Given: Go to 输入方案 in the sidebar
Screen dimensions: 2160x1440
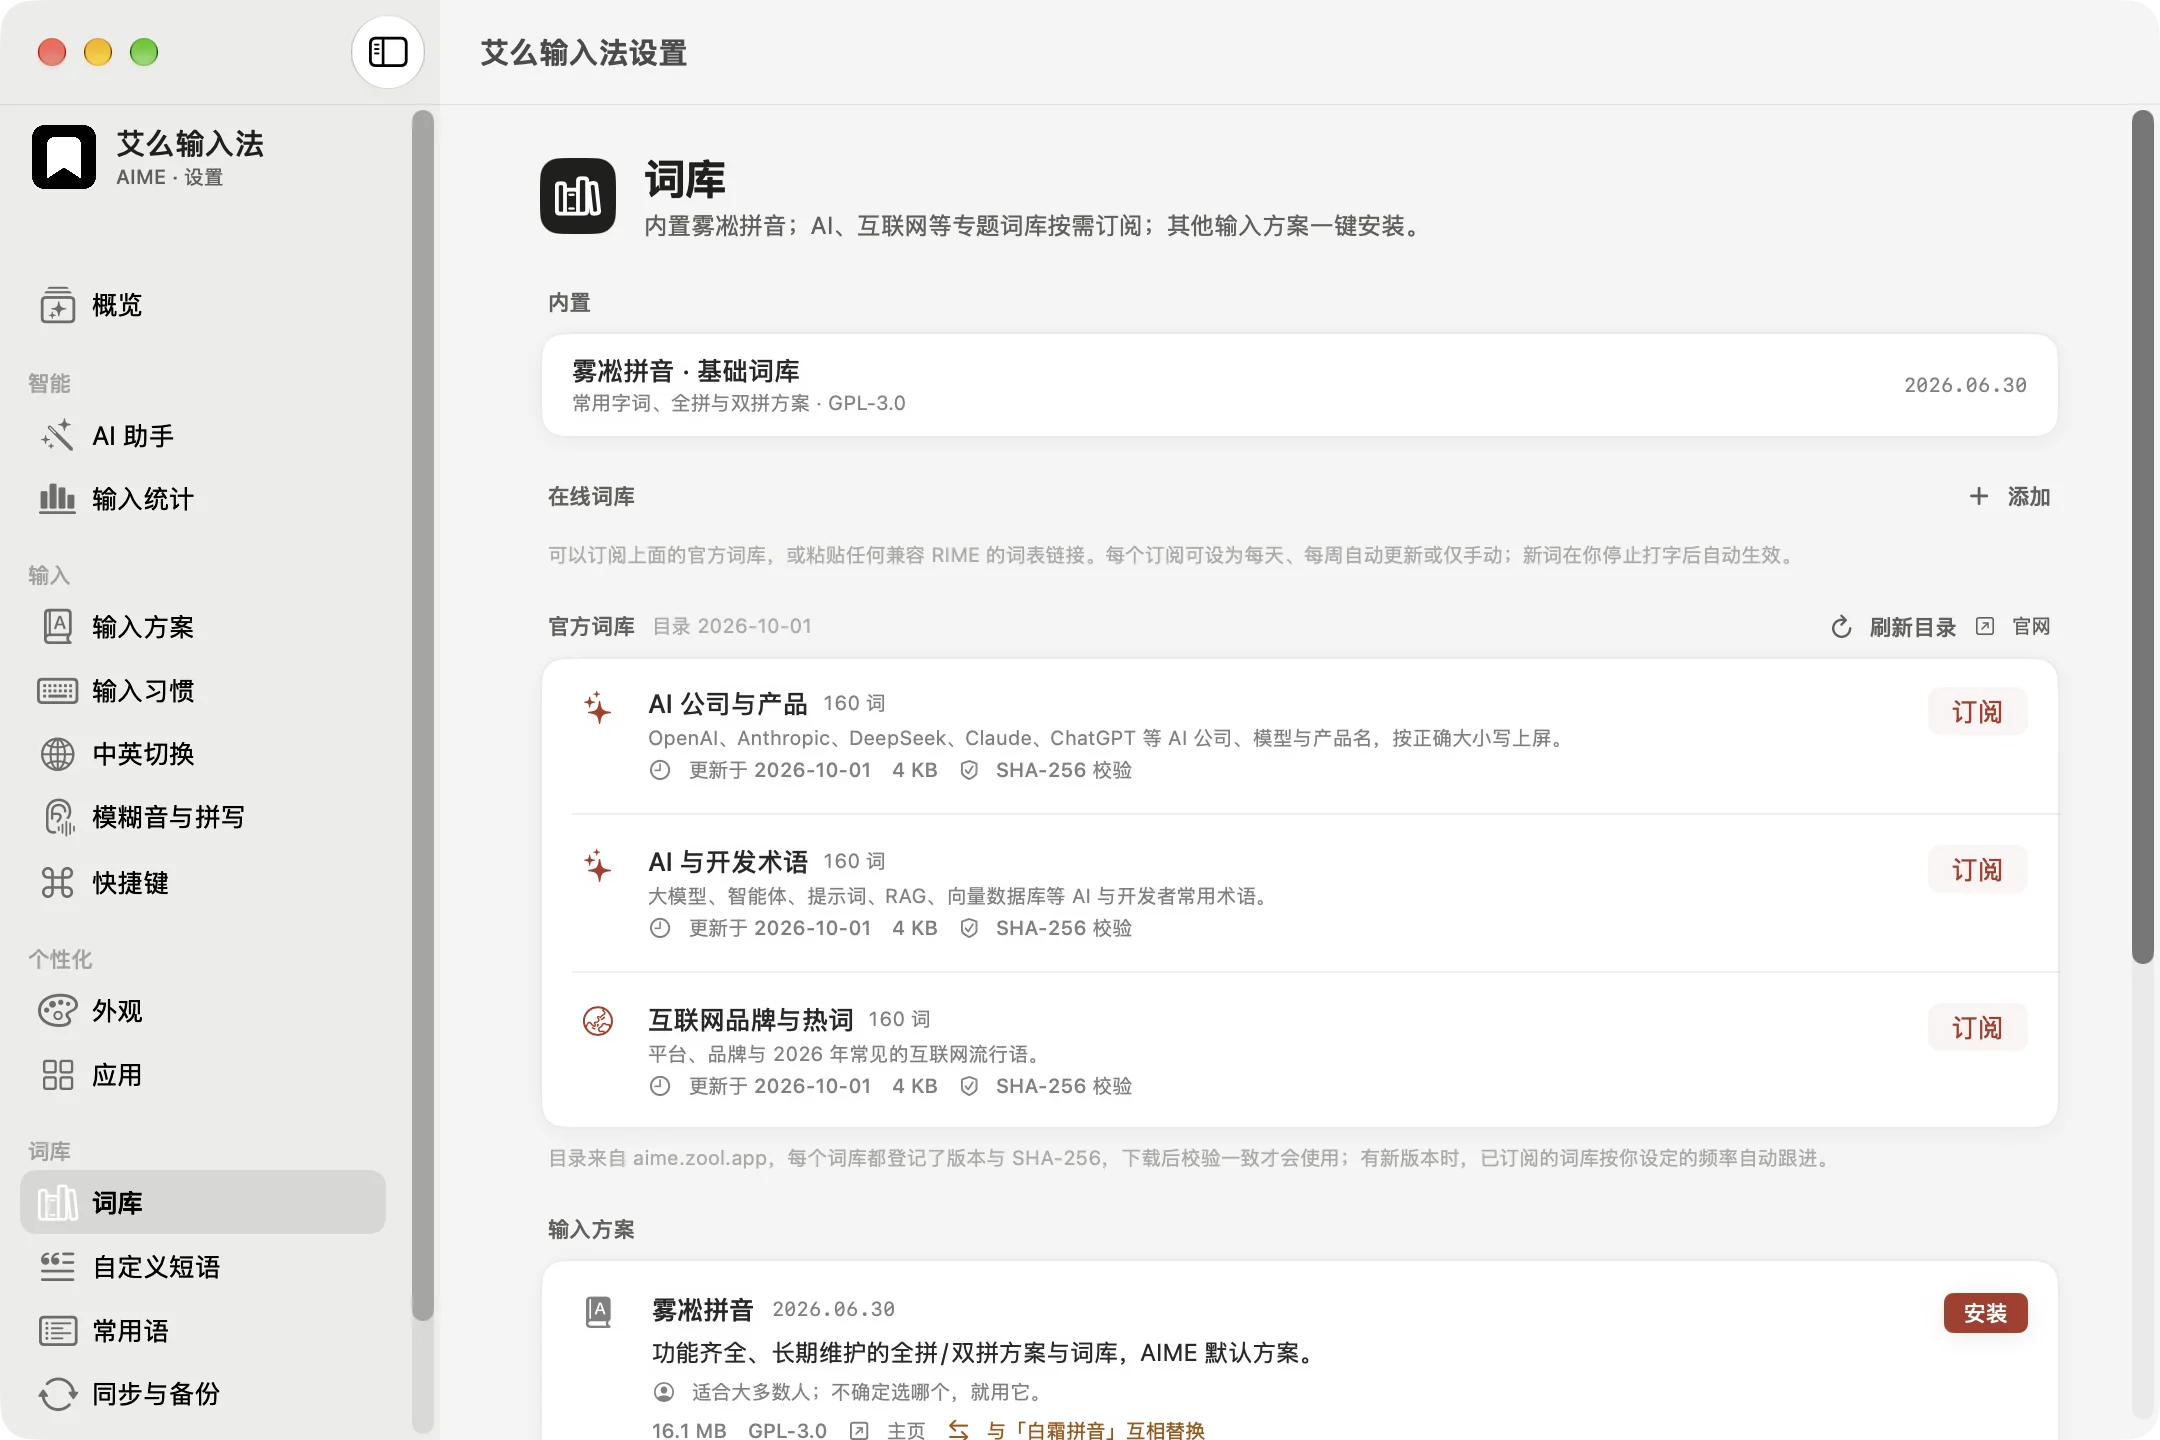Looking at the screenshot, I should 203,627.
